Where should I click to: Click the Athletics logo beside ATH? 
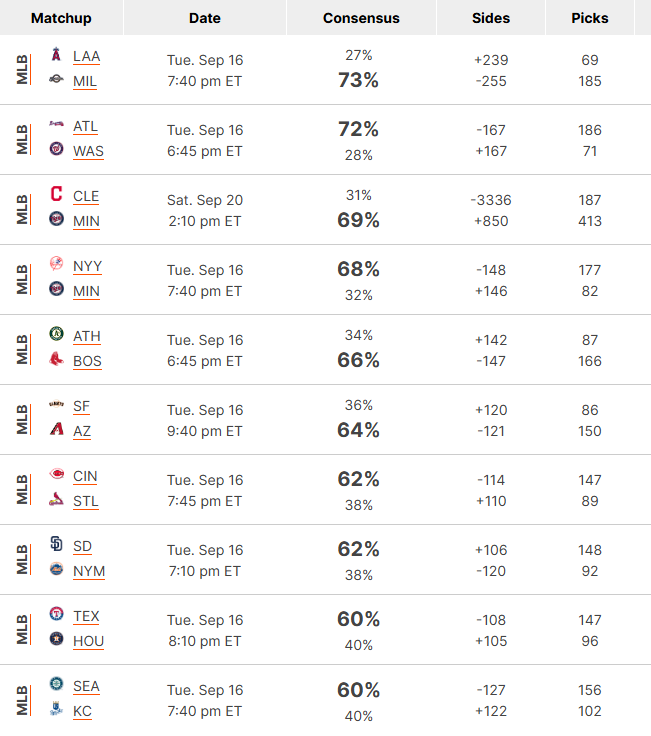[x=56, y=333]
